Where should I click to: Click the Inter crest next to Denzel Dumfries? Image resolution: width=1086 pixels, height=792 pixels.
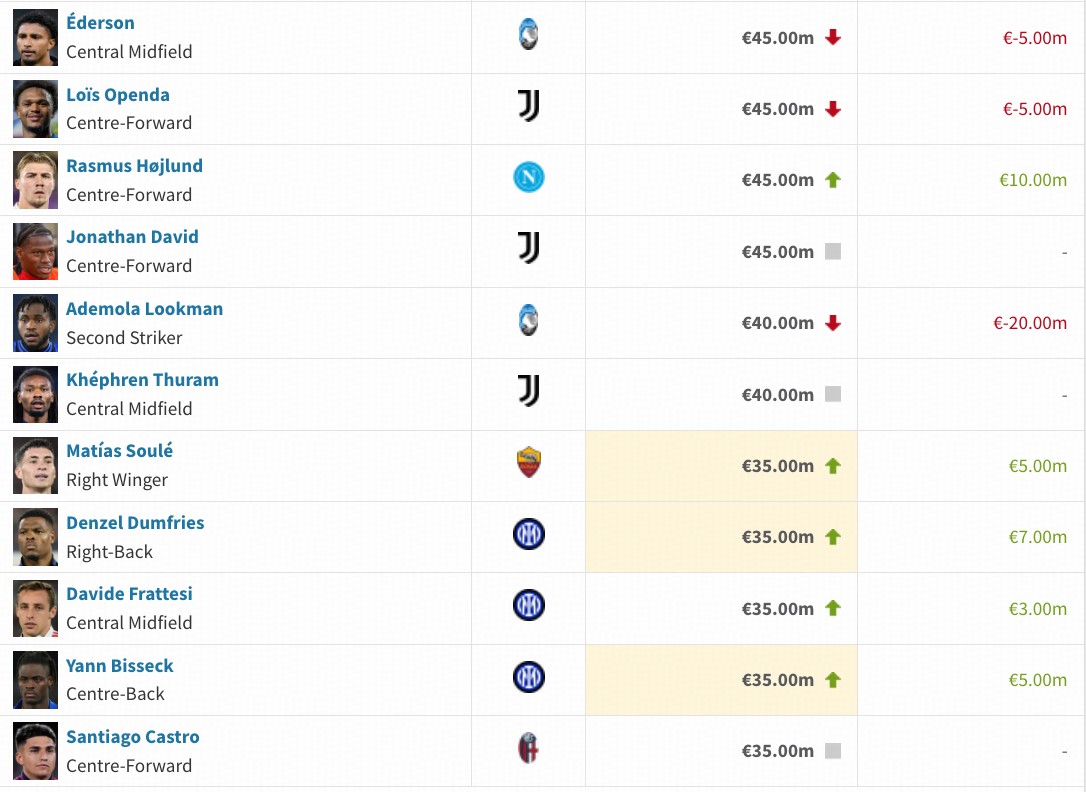tap(529, 536)
